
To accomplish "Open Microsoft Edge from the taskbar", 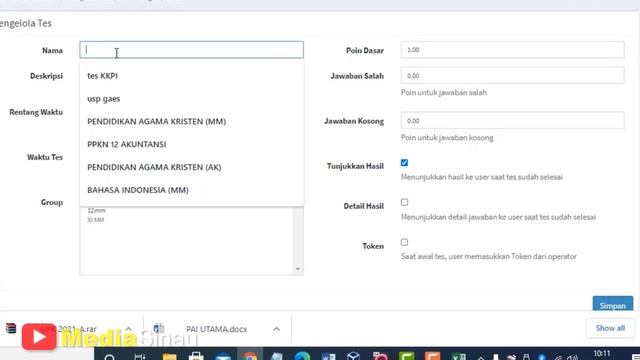I will [302, 356].
